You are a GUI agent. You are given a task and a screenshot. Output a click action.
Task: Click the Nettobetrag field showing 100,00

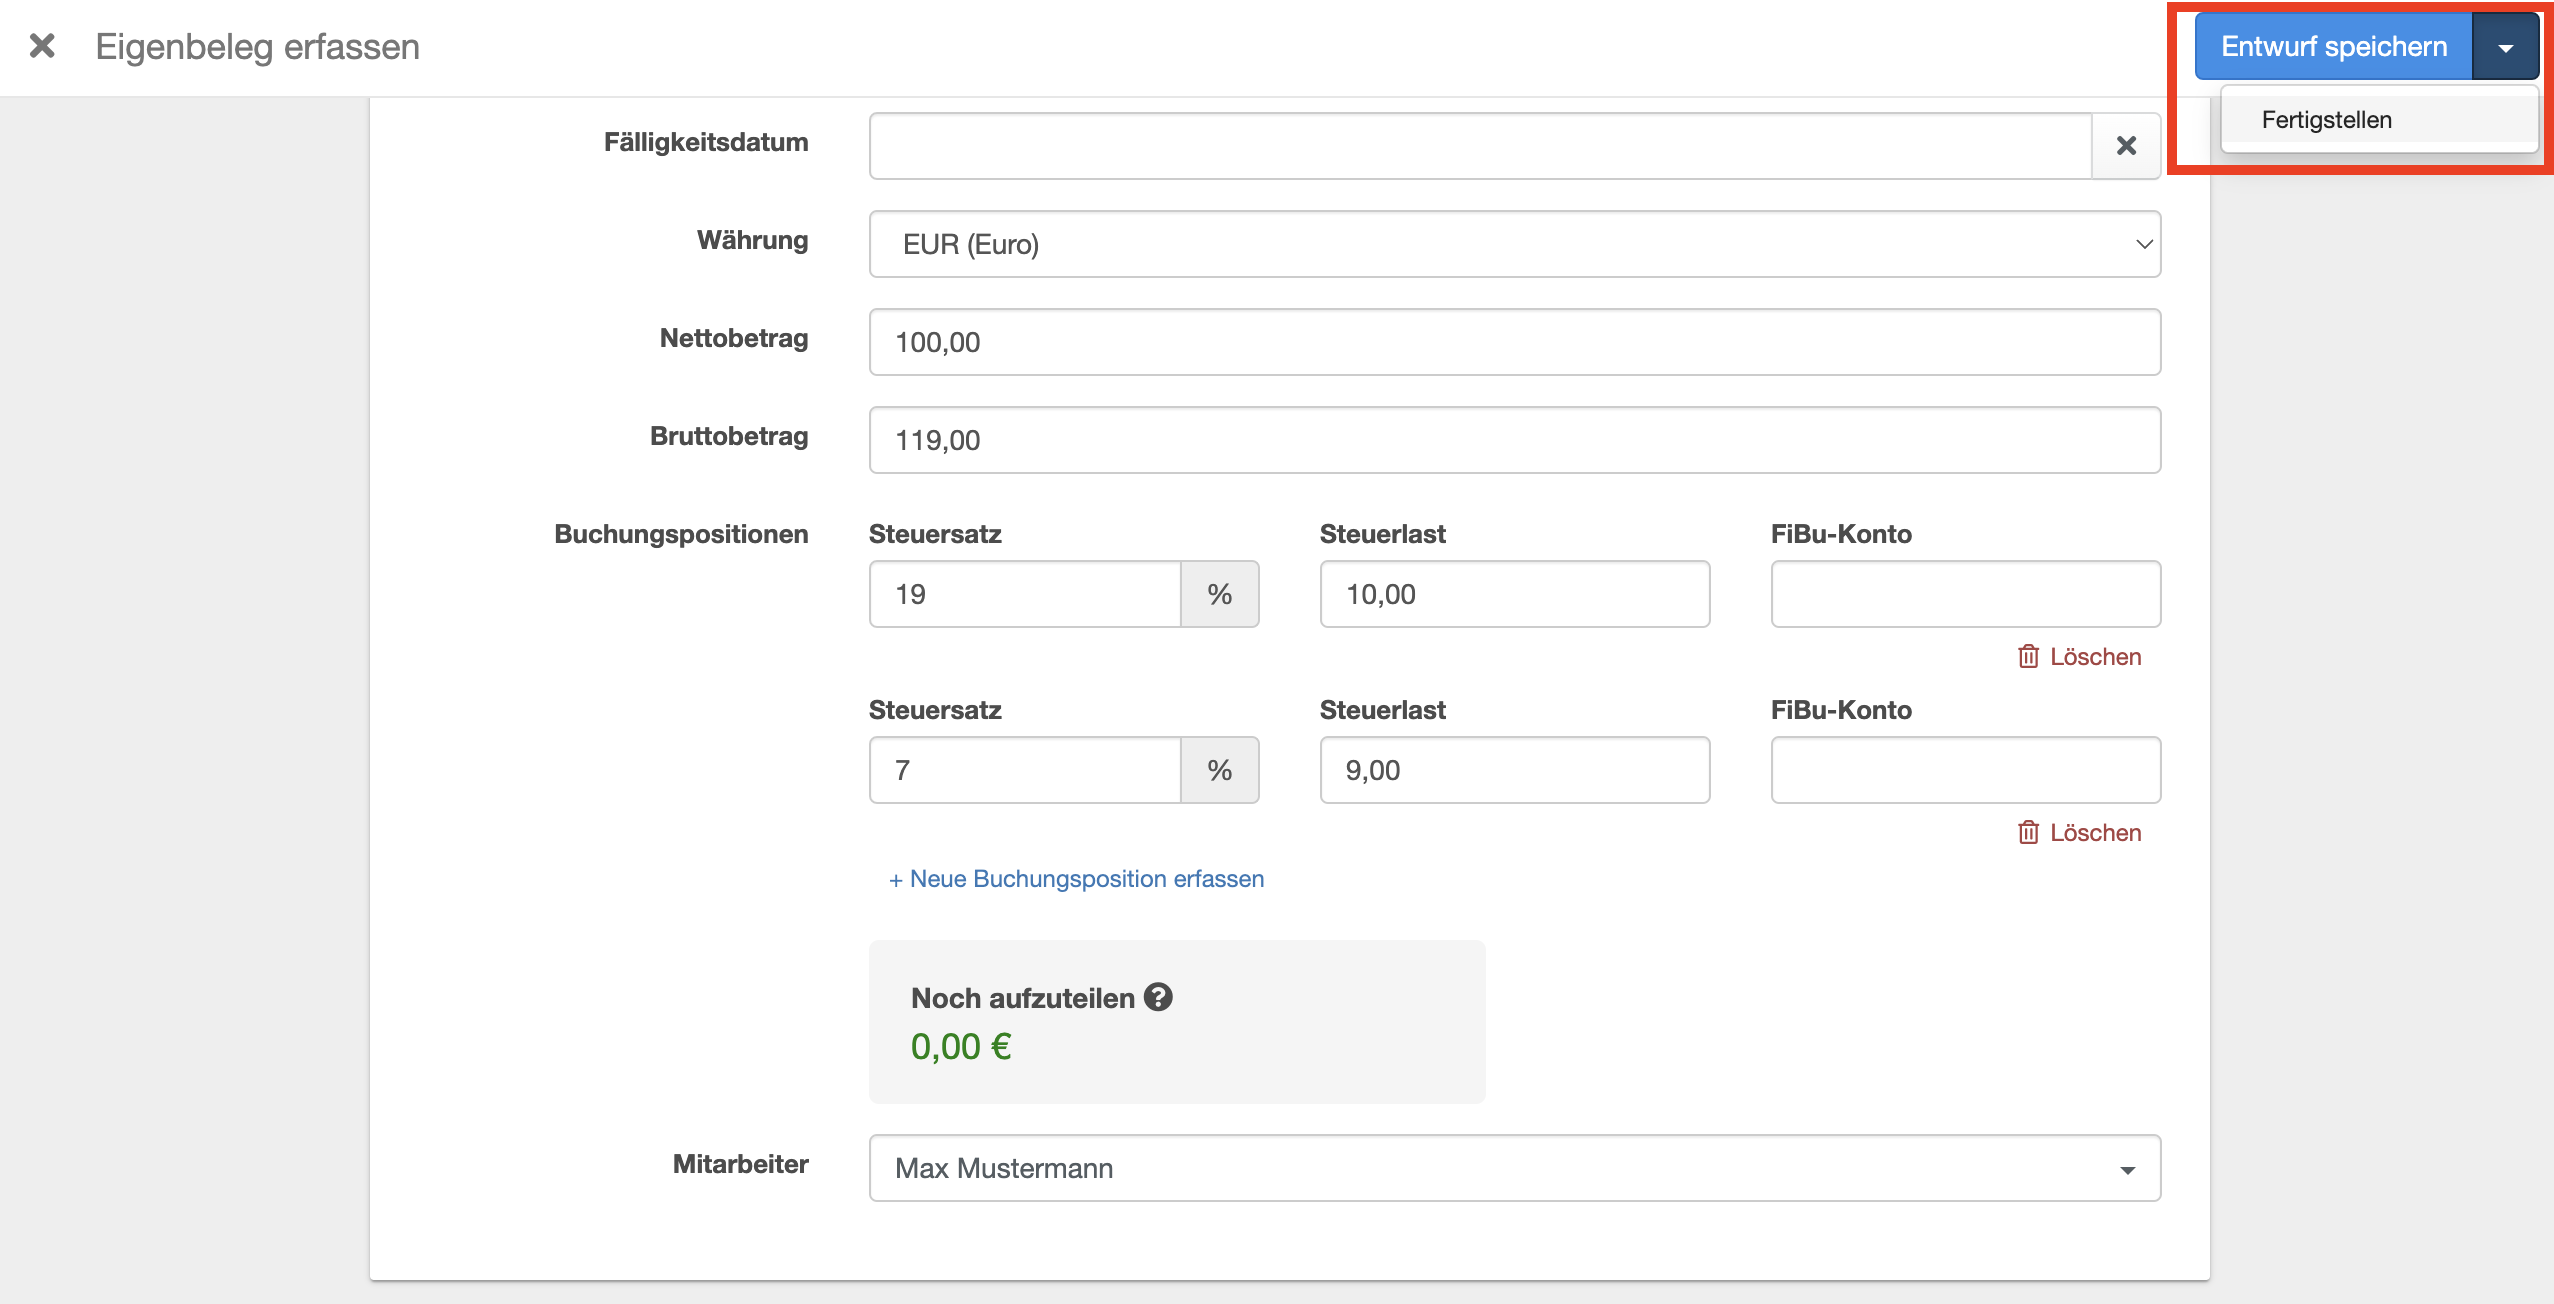click(1514, 342)
